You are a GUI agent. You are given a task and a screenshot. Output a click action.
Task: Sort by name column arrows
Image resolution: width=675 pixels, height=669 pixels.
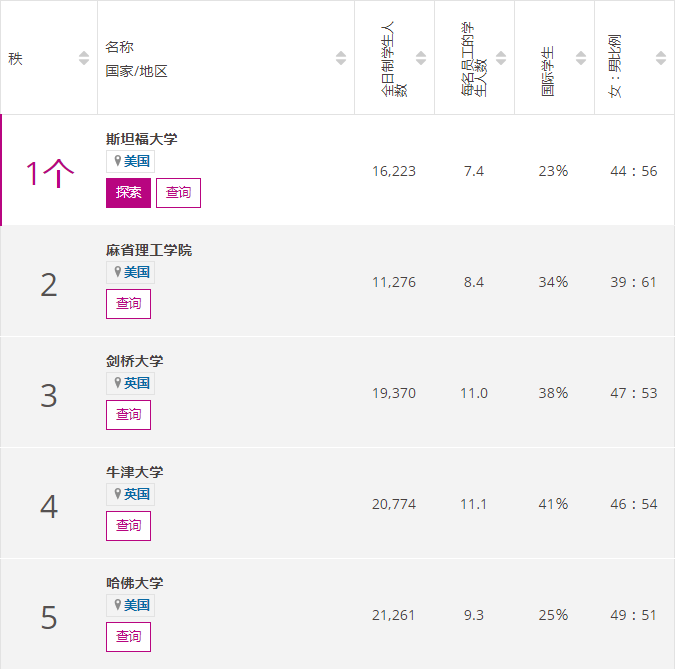click(x=341, y=59)
